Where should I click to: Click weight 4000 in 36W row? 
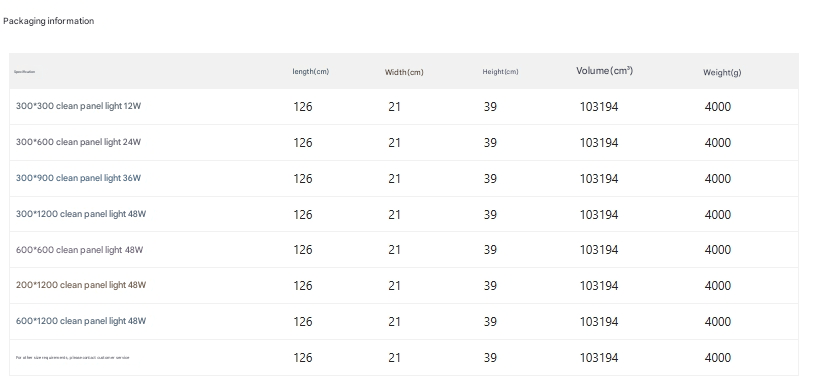click(x=718, y=179)
